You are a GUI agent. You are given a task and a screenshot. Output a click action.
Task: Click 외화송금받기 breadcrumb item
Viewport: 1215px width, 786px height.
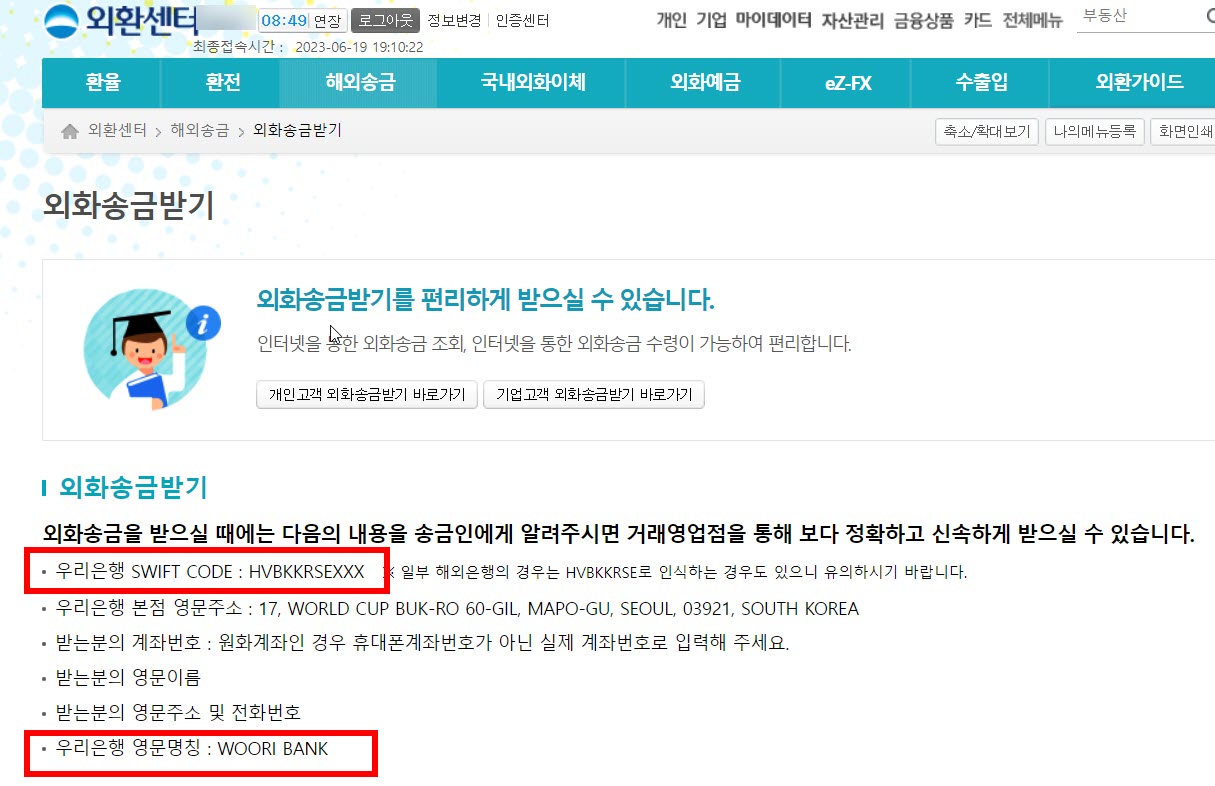tap(297, 130)
